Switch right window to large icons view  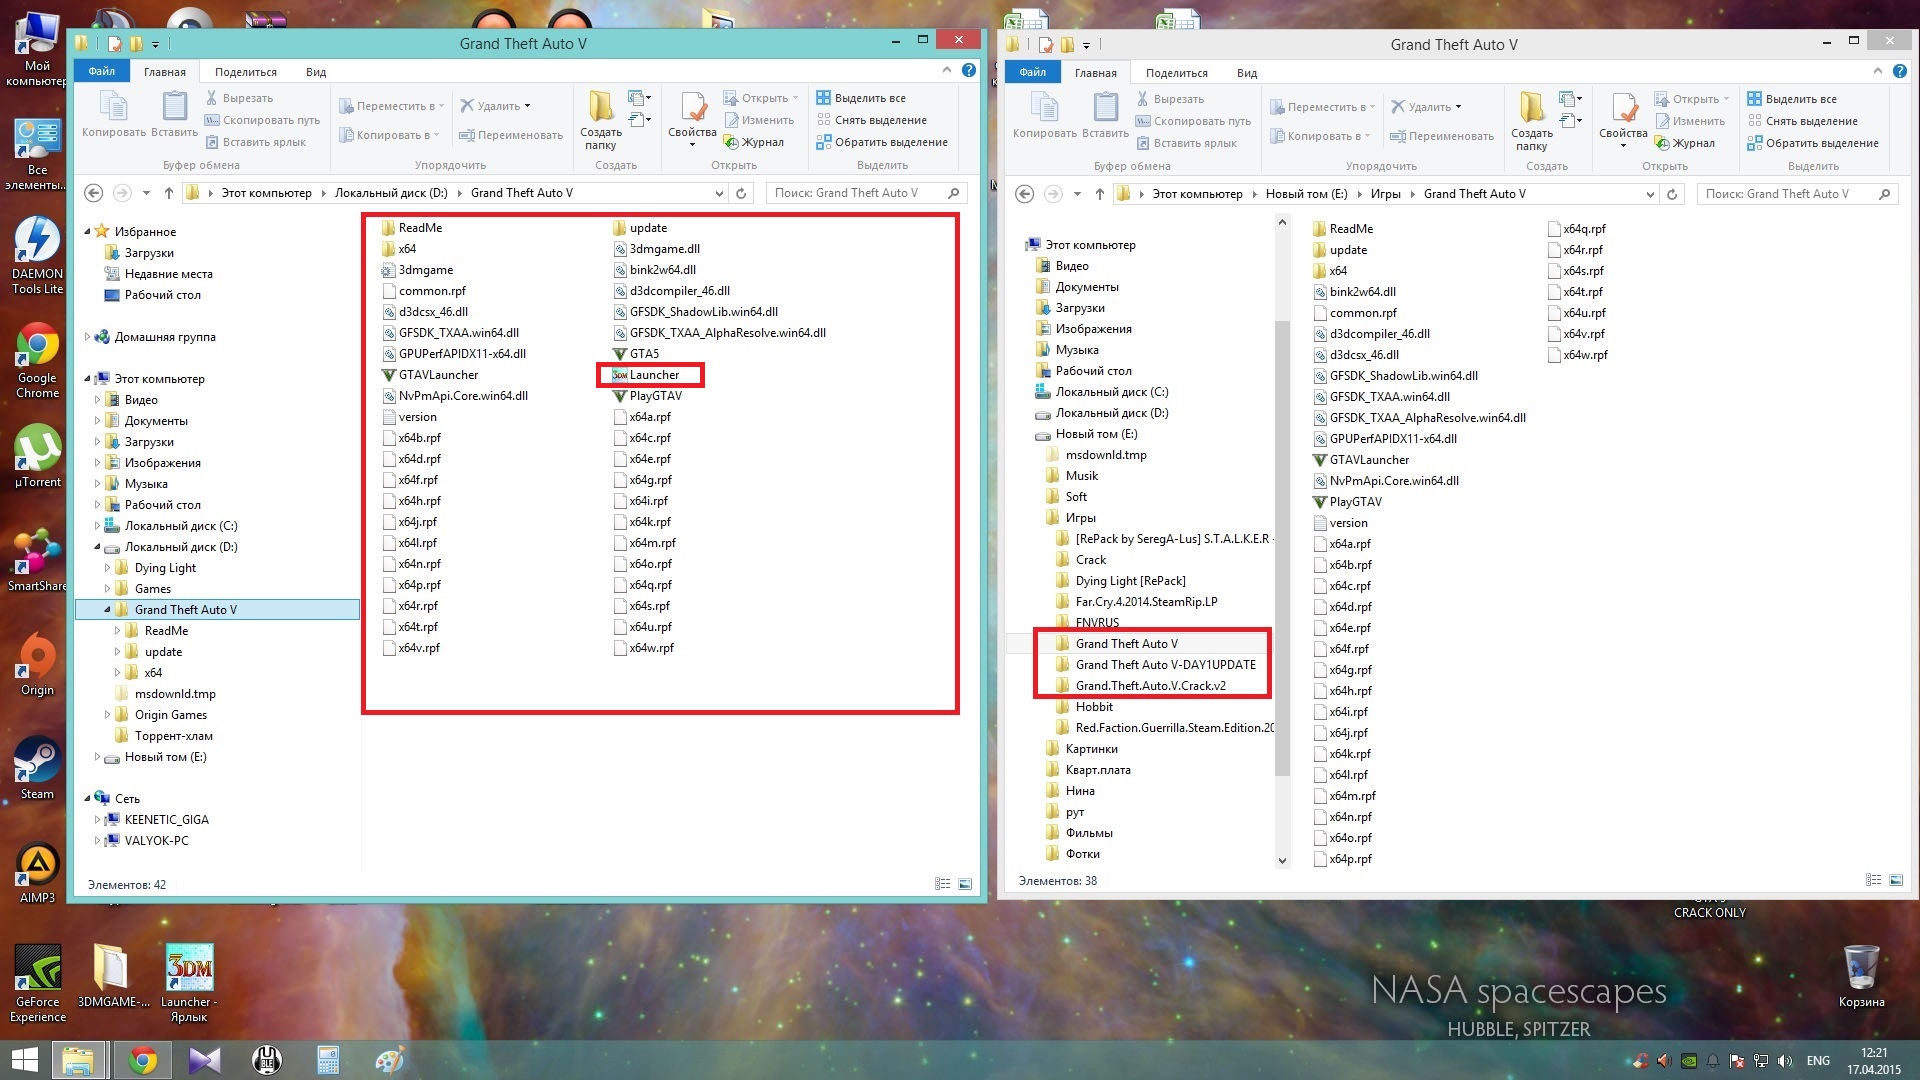click(x=1896, y=880)
